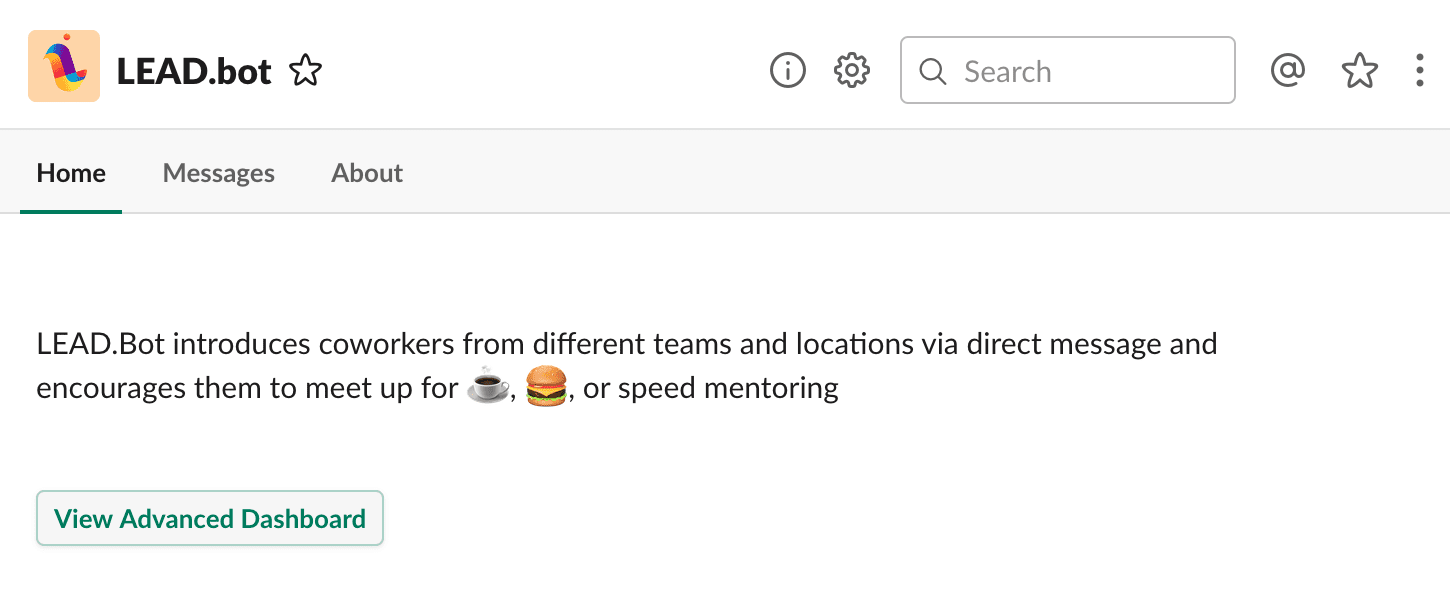The image size is (1450, 600).
Task: Click the LEAD.bot title in header
Action: (194, 72)
